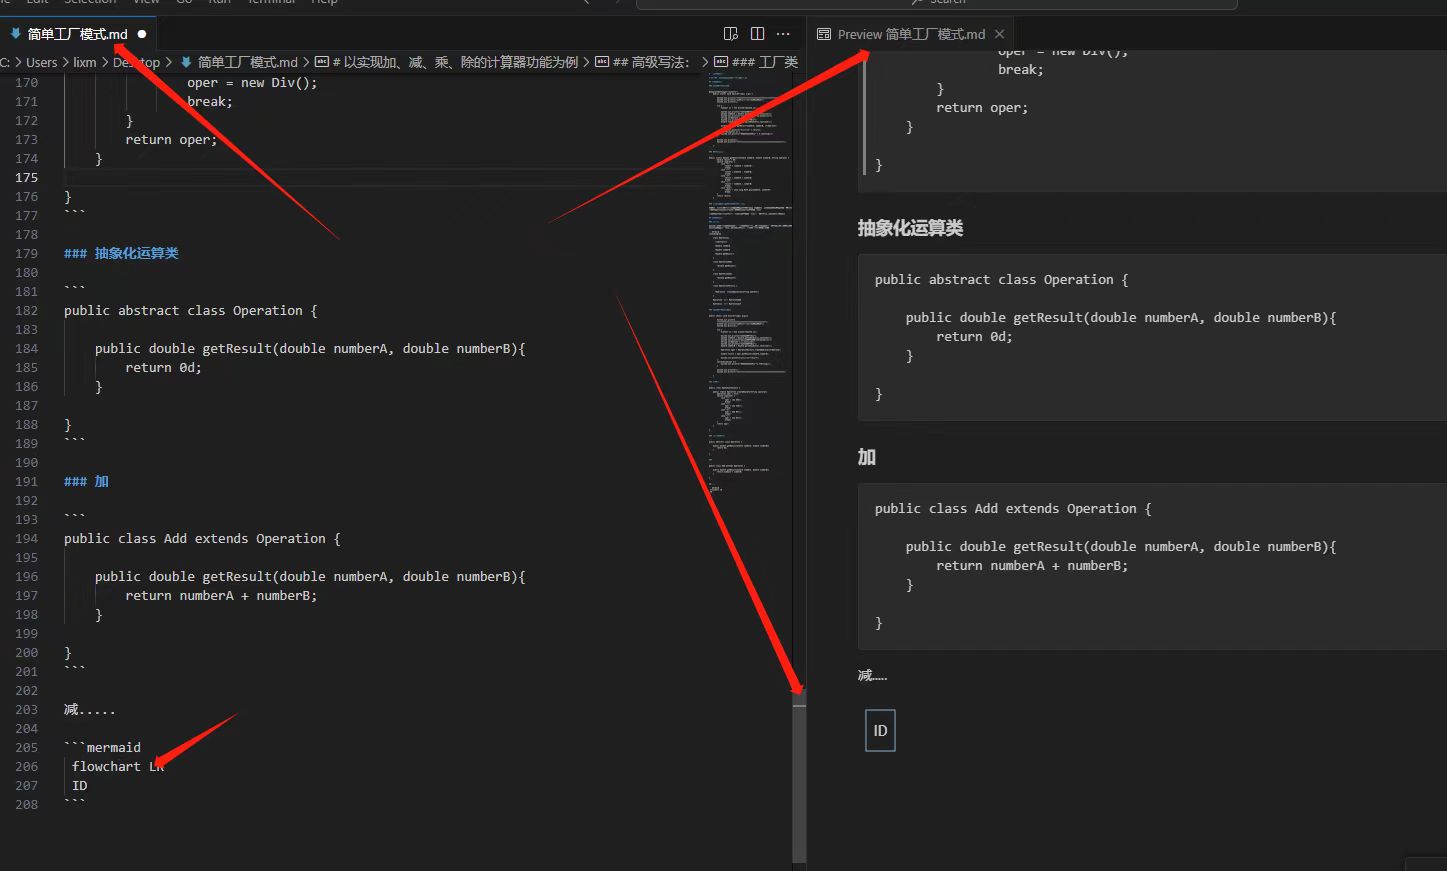The image size is (1447, 871).
Task: Close the Preview 简单工厂模式.md tab
Action: click(x=999, y=34)
